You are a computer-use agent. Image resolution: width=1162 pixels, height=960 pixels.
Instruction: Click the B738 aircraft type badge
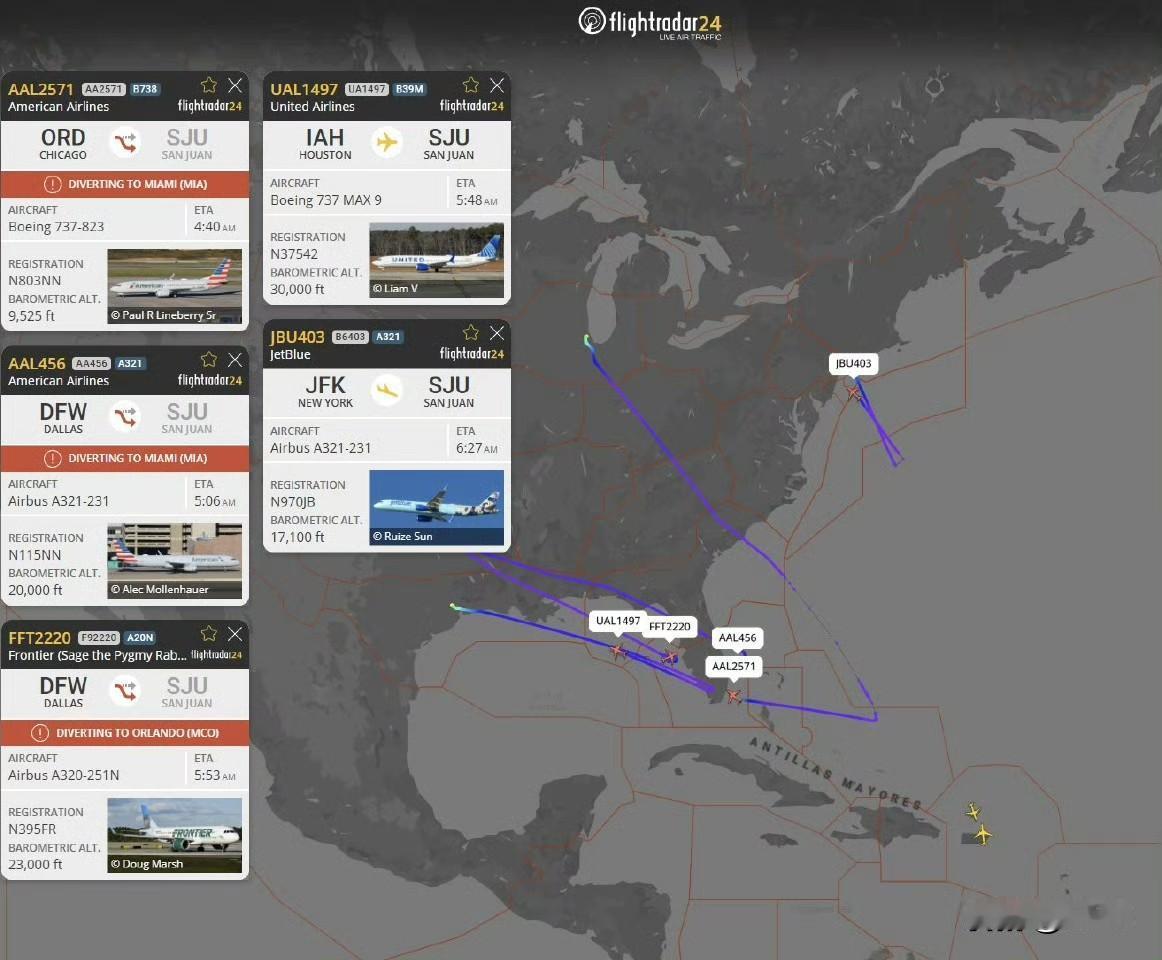145,89
